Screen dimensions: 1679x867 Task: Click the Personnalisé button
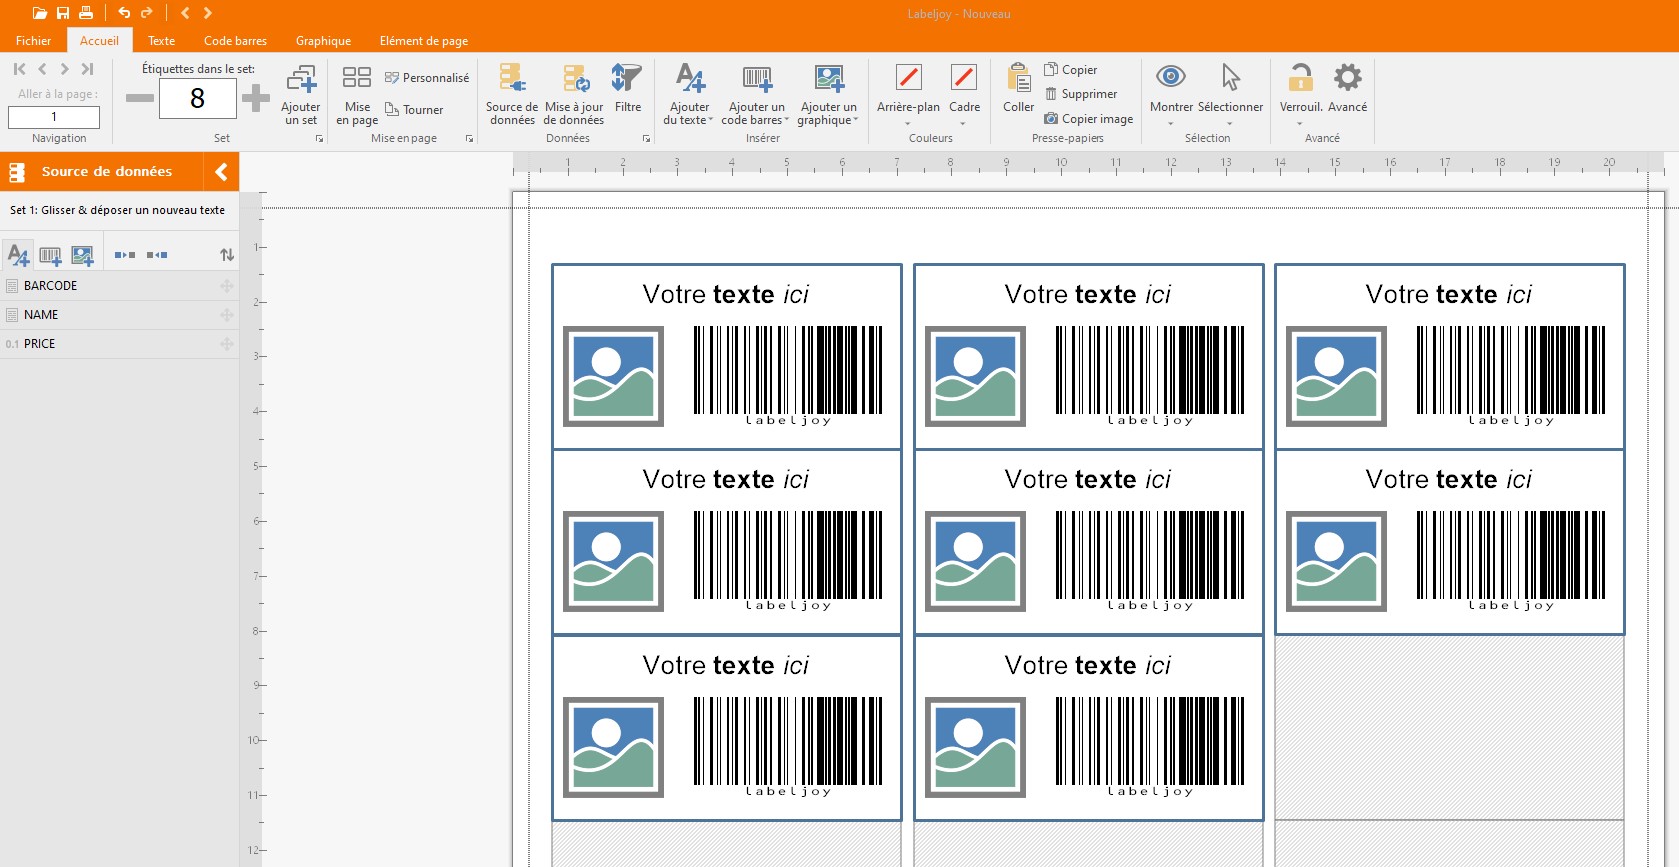click(x=427, y=78)
